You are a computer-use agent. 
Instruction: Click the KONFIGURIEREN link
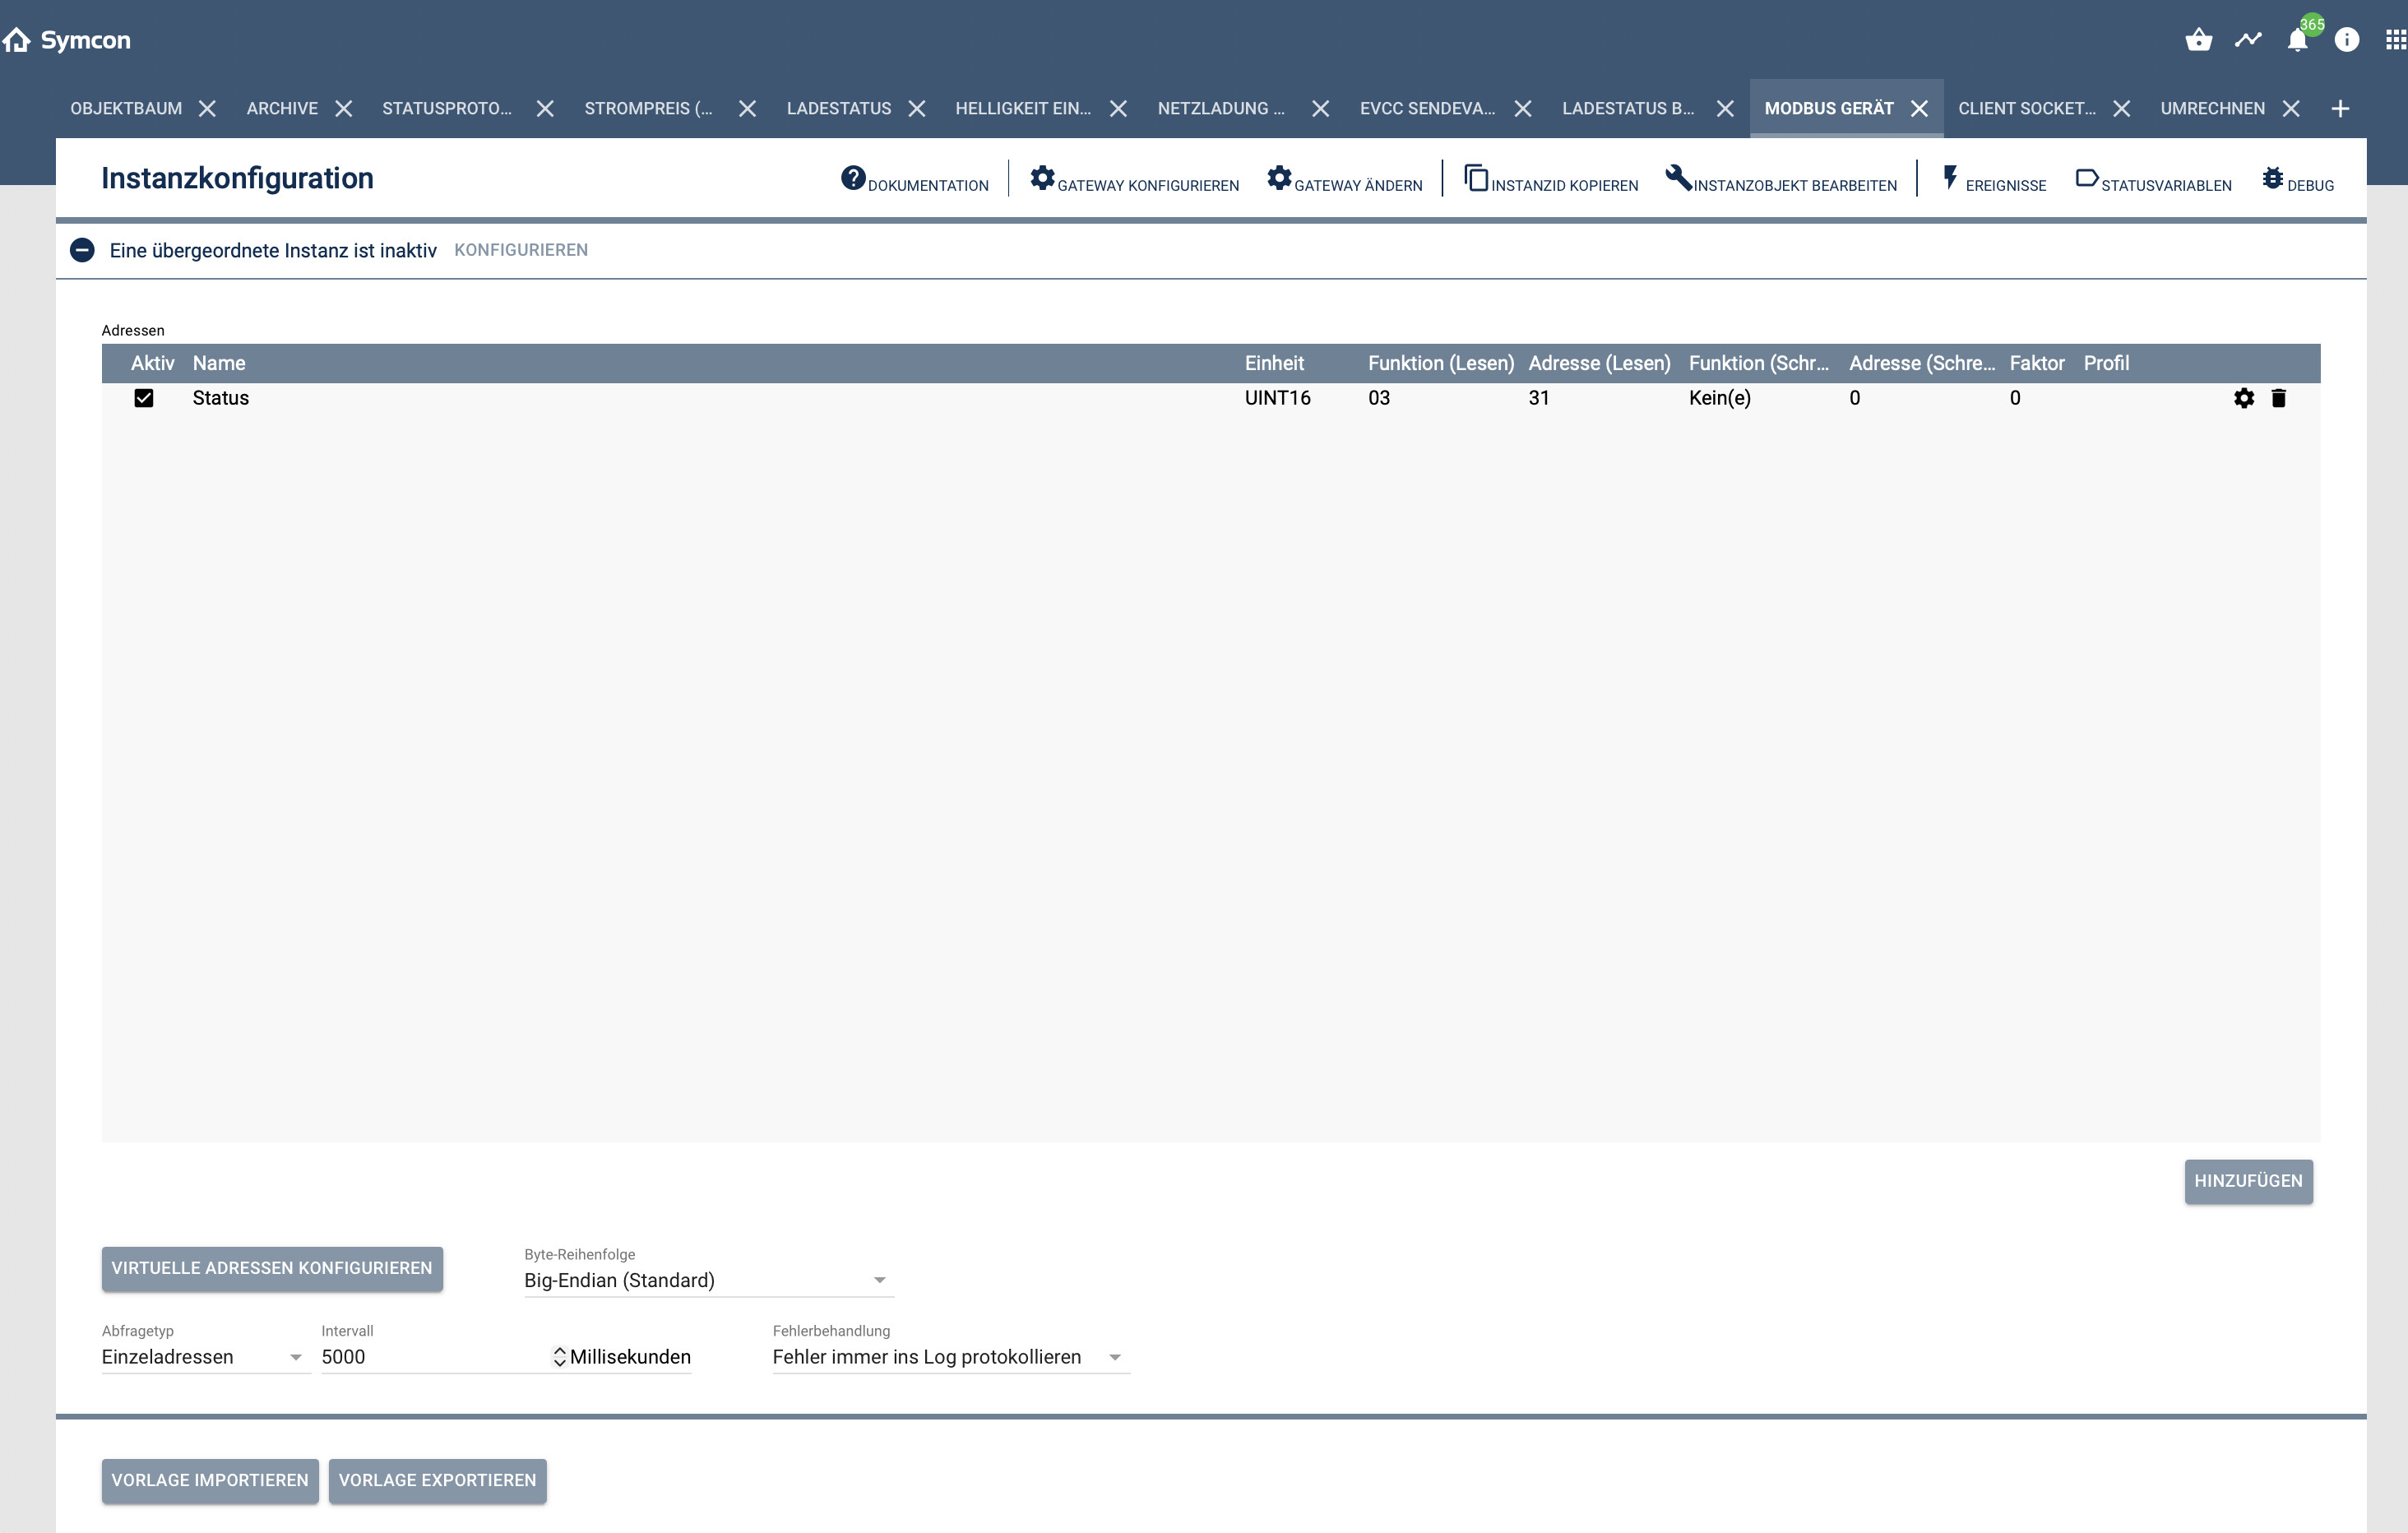pyautogui.click(x=520, y=250)
